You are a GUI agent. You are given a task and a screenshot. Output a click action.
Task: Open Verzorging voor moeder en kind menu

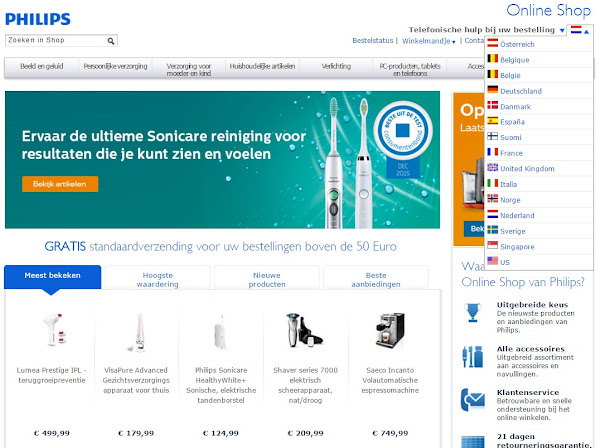tap(189, 68)
